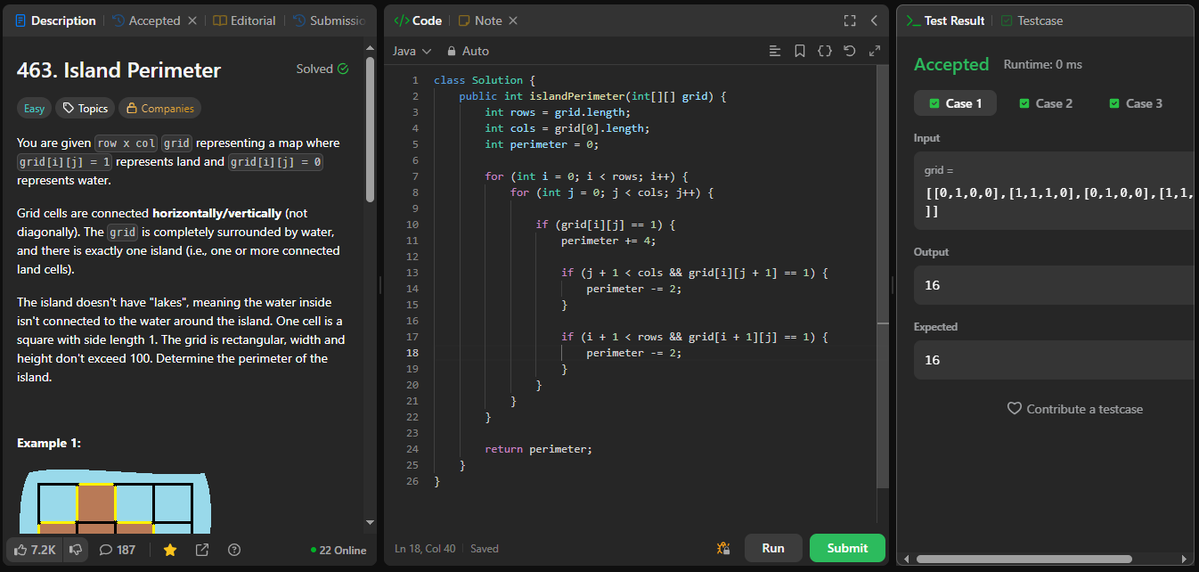The width and height of the screenshot is (1199, 572).
Task: Click the Example 1 island image
Action: 113,502
